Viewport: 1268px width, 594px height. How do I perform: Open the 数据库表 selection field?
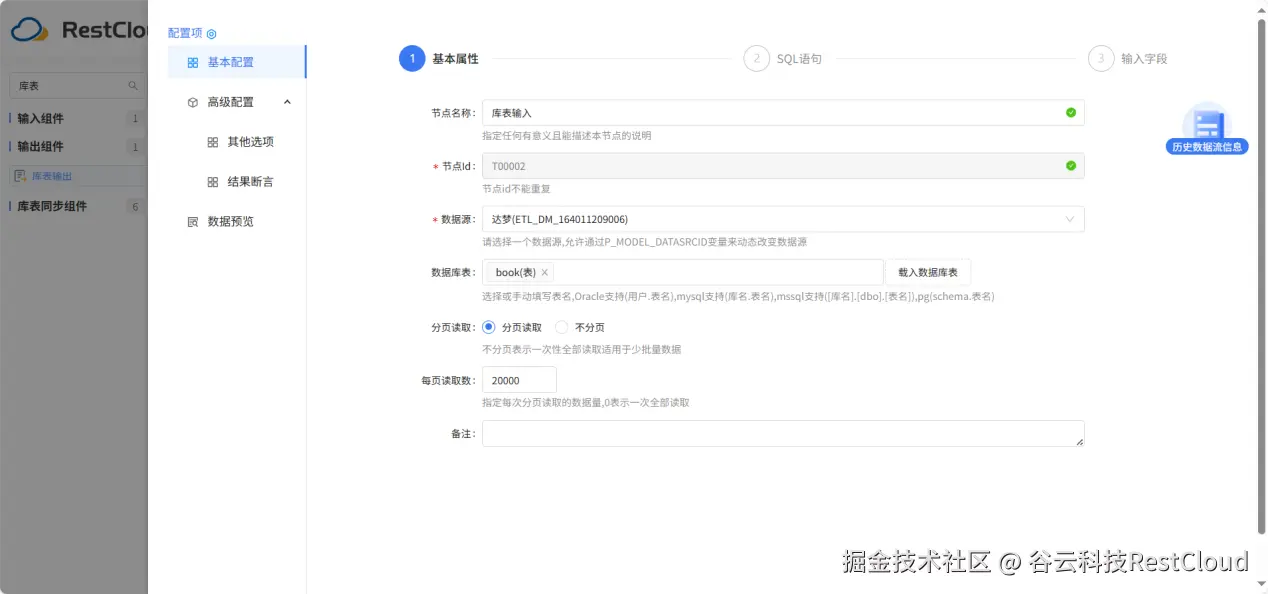[x=700, y=271]
